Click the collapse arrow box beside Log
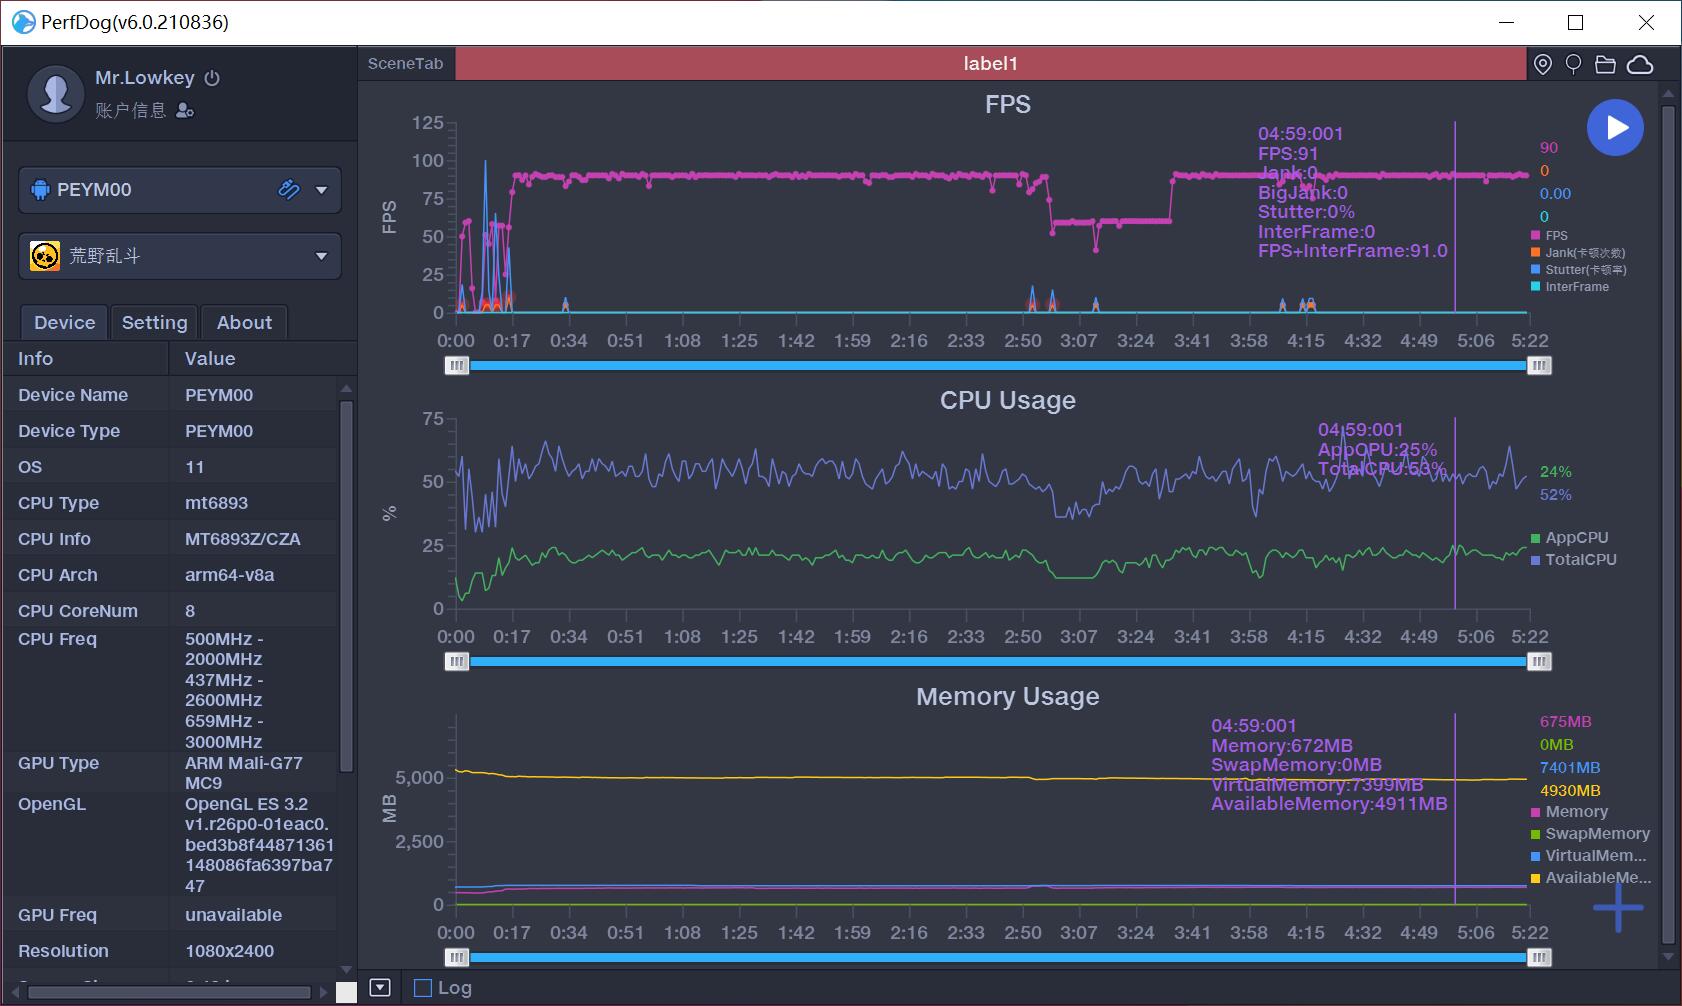 click(380, 988)
